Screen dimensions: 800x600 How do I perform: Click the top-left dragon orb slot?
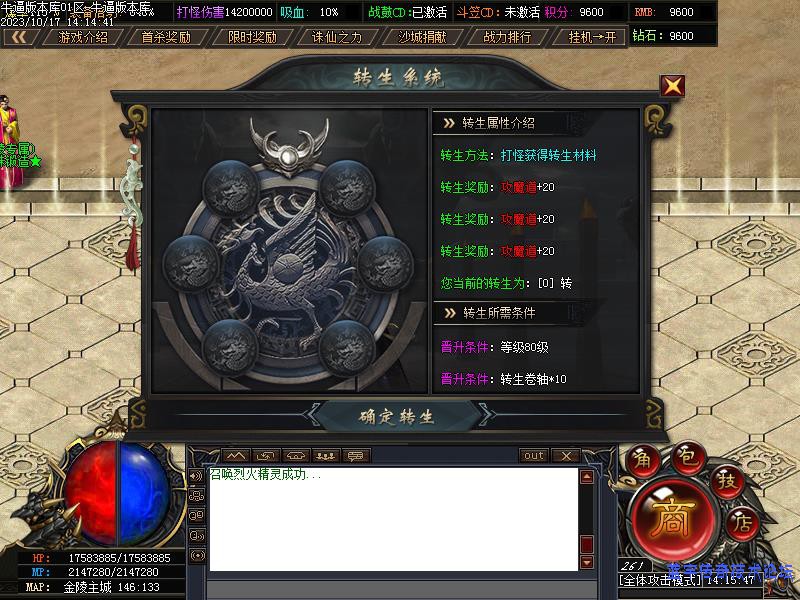coord(231,188)
